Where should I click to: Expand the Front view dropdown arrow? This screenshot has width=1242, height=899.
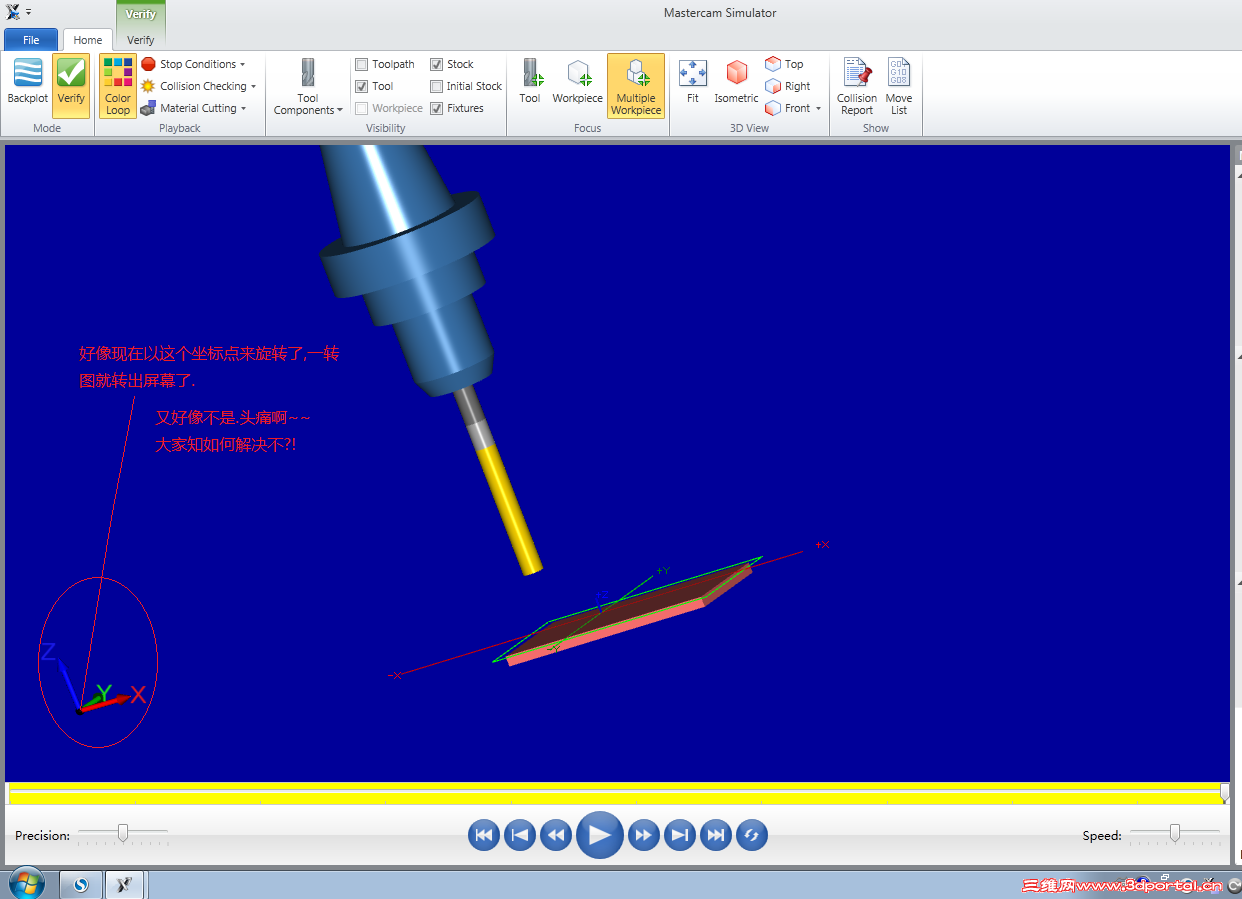pos(818,109)
